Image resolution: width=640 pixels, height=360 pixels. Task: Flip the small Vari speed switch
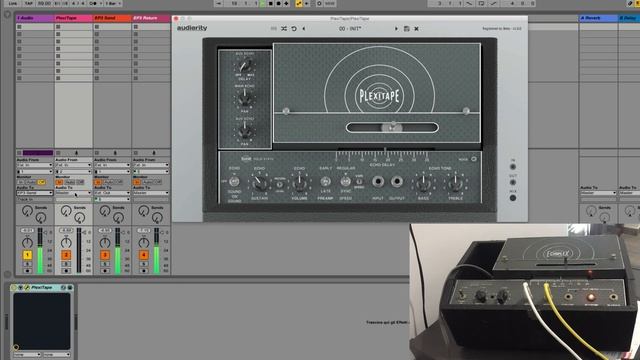359,182
